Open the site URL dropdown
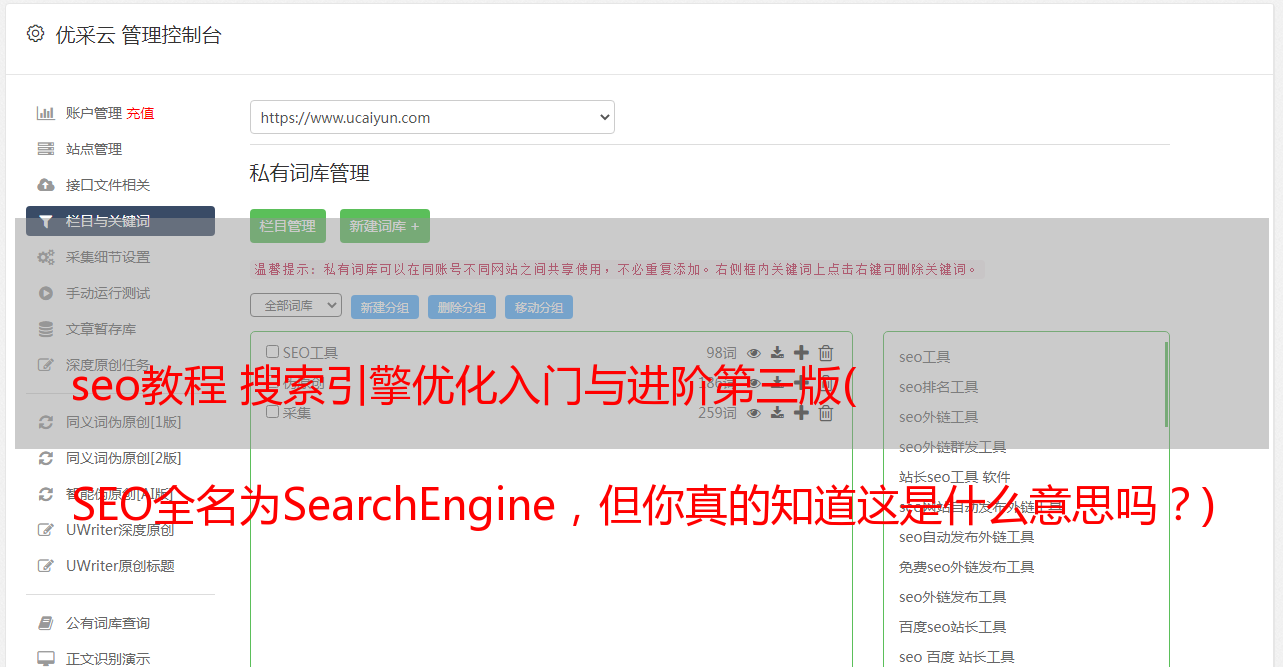This screenshot has width=1283, height=667. coord(432,117)
